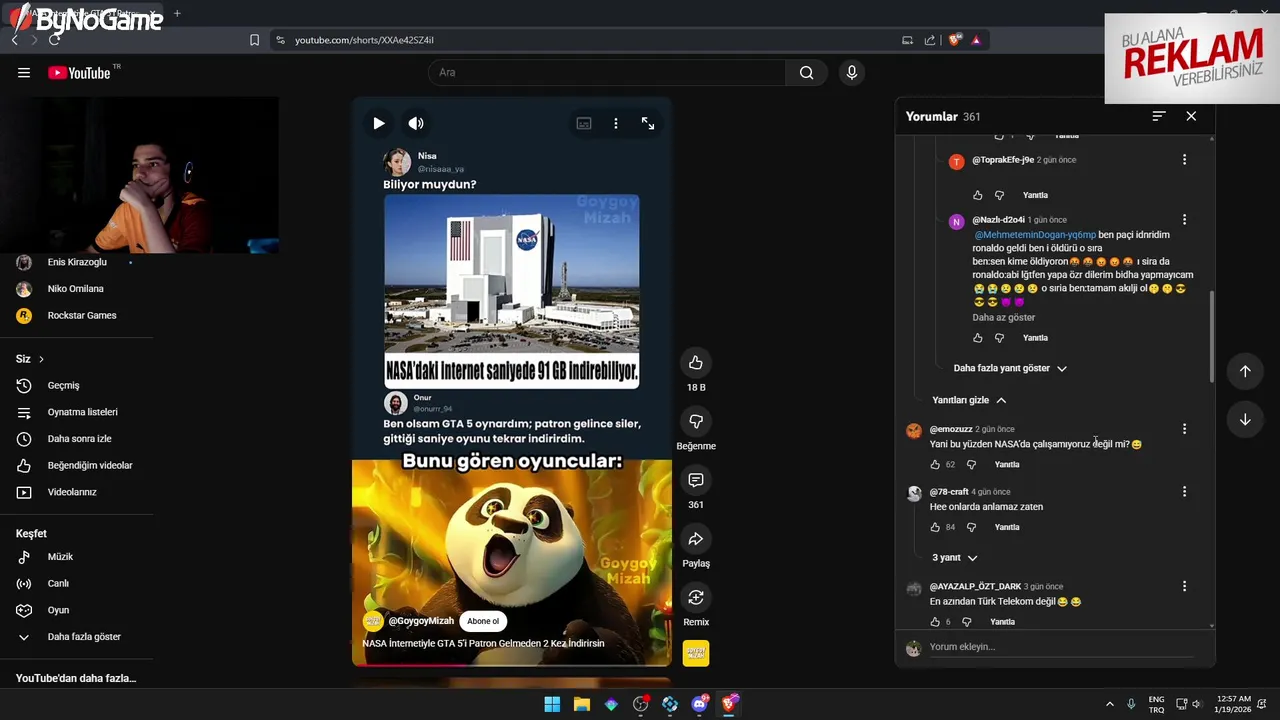Image resolution: width=1280 pixels, height=720 pixels.
Task: Close the Yorumlar comments panel
Action: tap(1191, 116)
